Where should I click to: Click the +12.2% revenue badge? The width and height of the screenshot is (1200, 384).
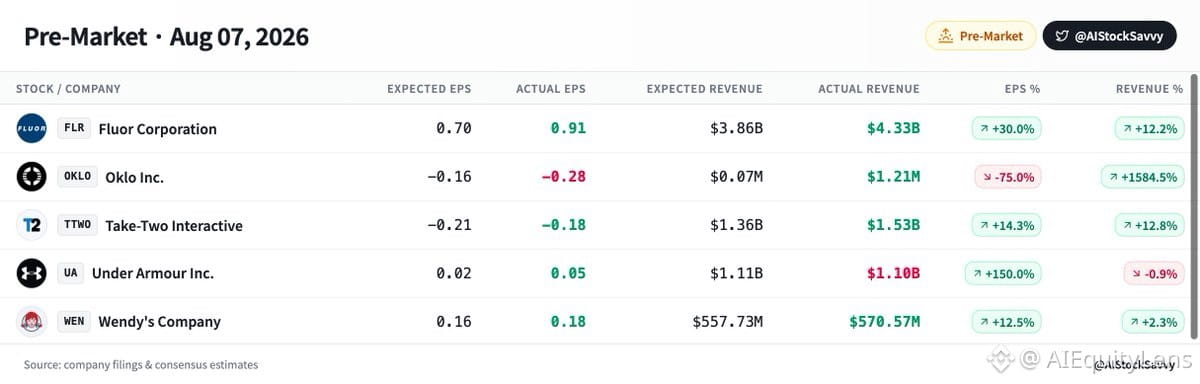tap(1150, 128)
